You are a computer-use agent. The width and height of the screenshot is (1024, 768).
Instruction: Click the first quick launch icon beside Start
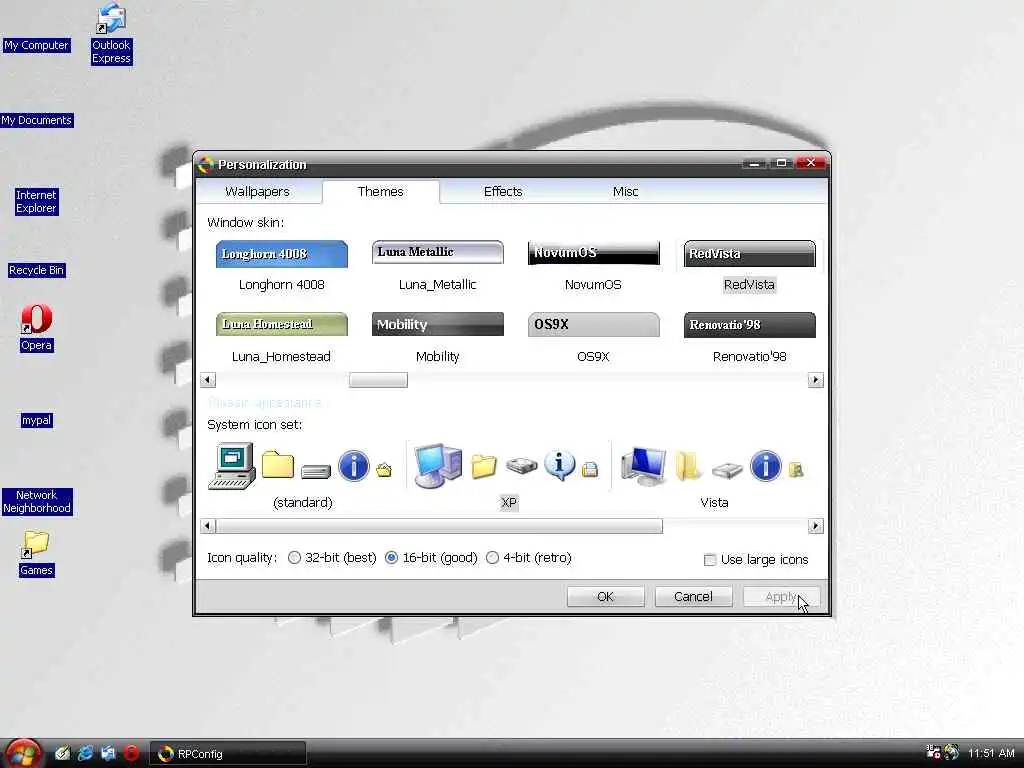(x=63, y=753)
